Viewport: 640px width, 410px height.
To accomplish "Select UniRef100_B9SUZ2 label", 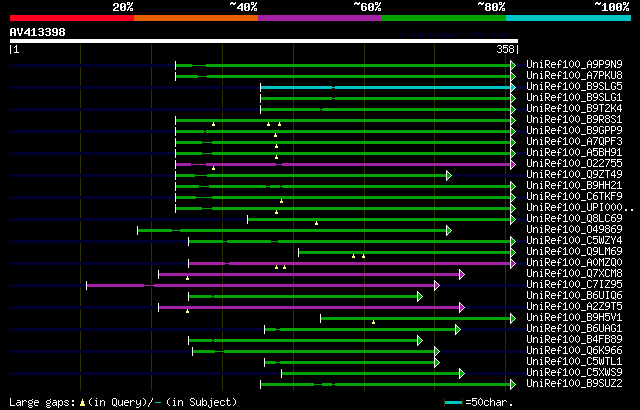I will point(574,384).
